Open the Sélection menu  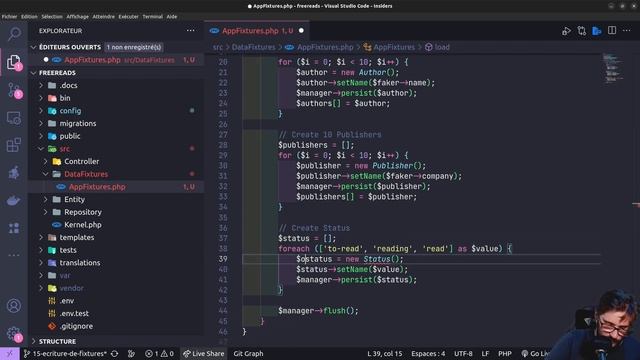pyautogui.click(x=52, y=17)
